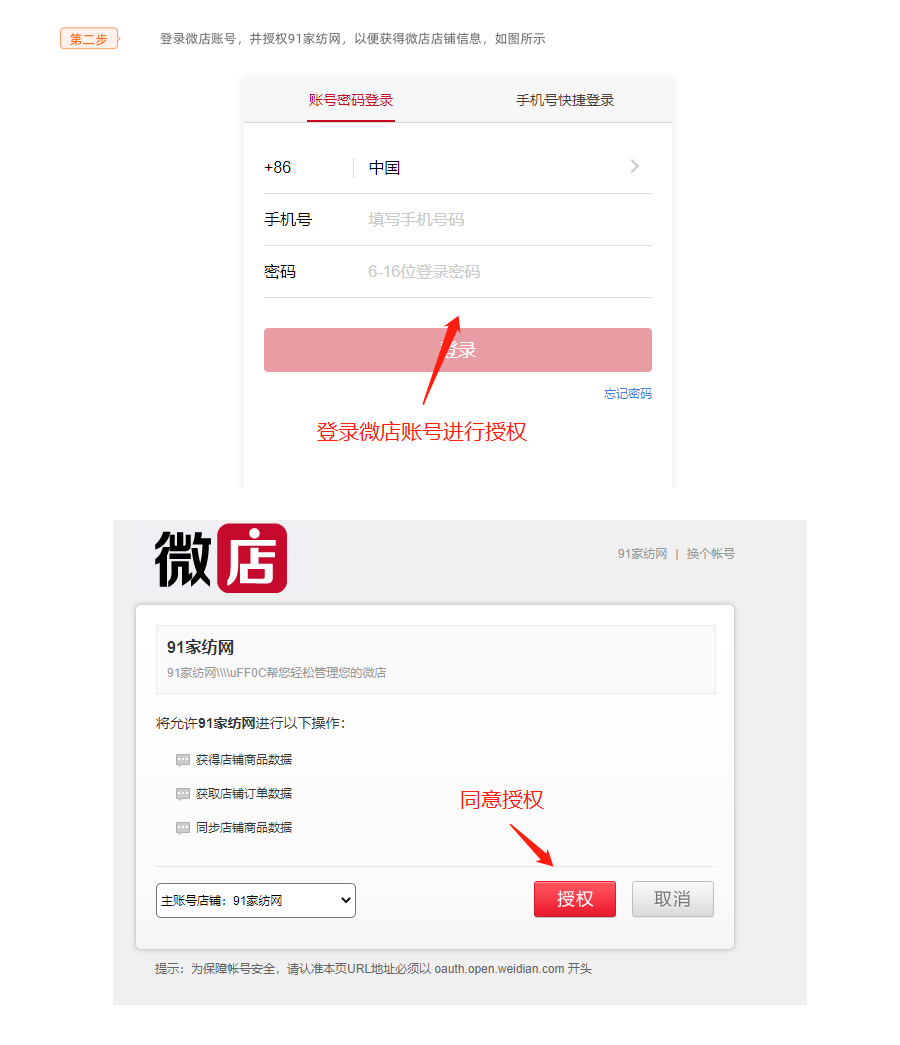900x1045 pixels.
Task: Open the +86 country code selector
Action: point(278,167)
